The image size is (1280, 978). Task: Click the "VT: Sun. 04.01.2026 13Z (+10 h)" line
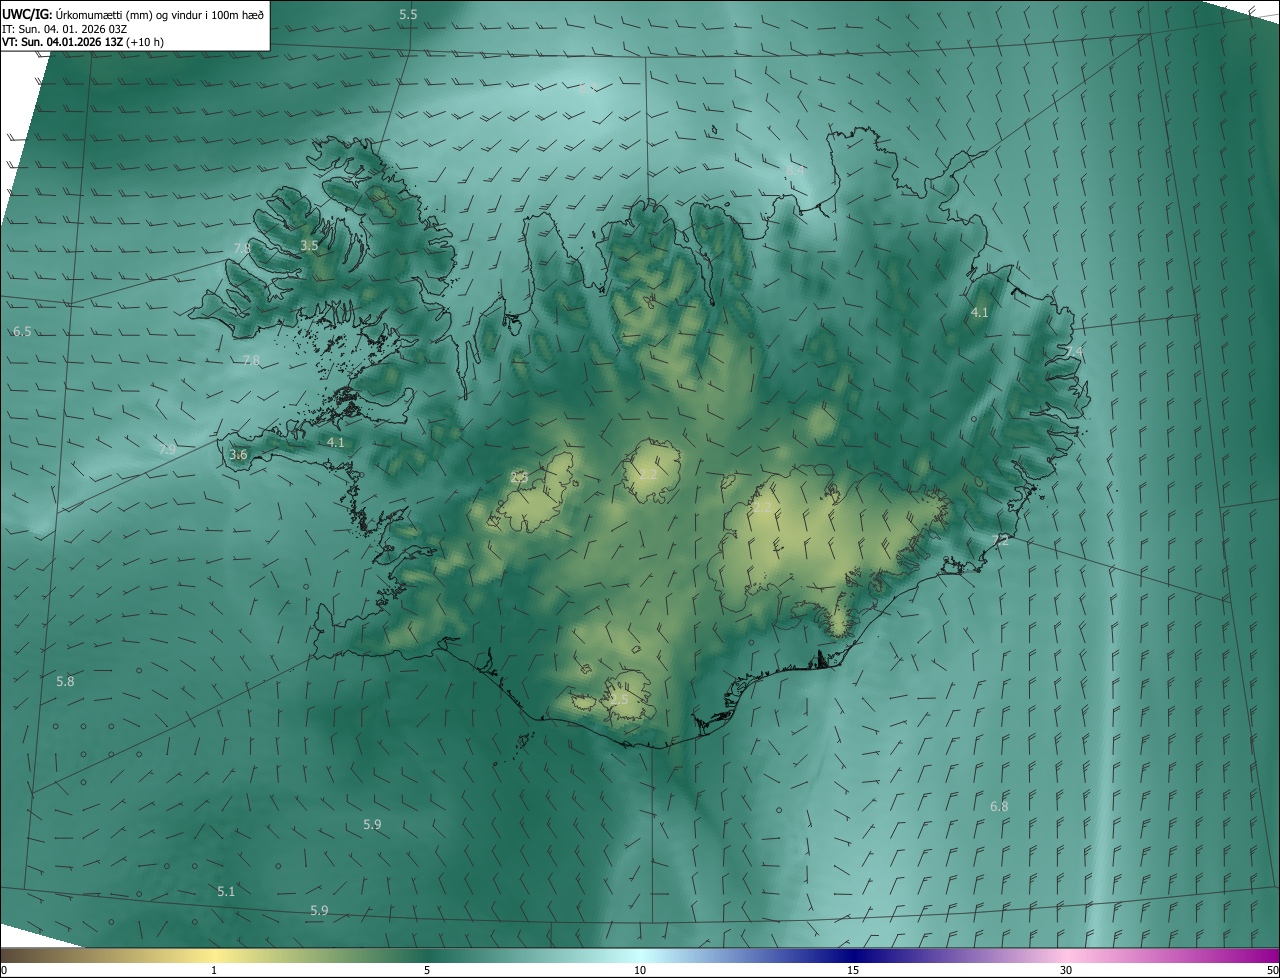(x=83, y=42)
